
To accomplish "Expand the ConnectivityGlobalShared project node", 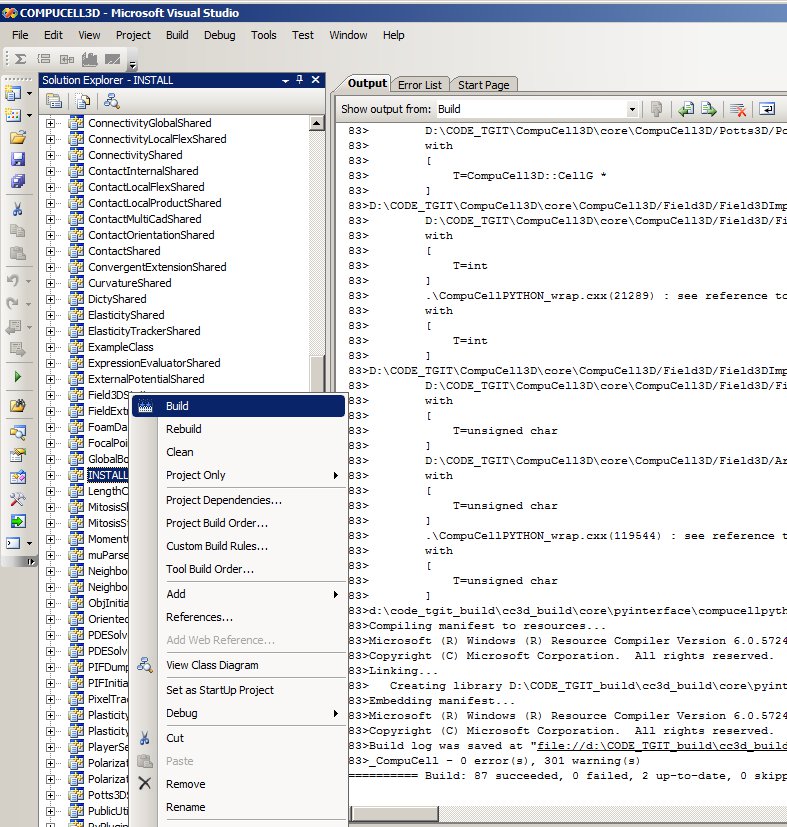I will pyautogui.click(x=51, y=123).
